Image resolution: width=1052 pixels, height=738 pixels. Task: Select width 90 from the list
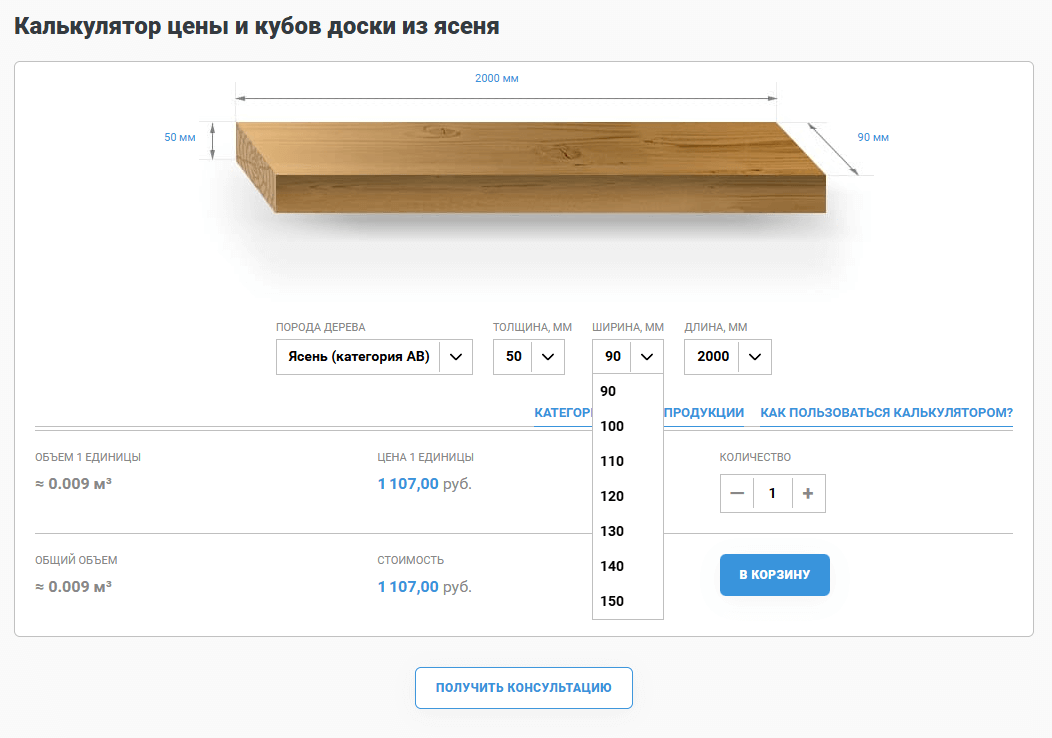click(x=609, y=391)
